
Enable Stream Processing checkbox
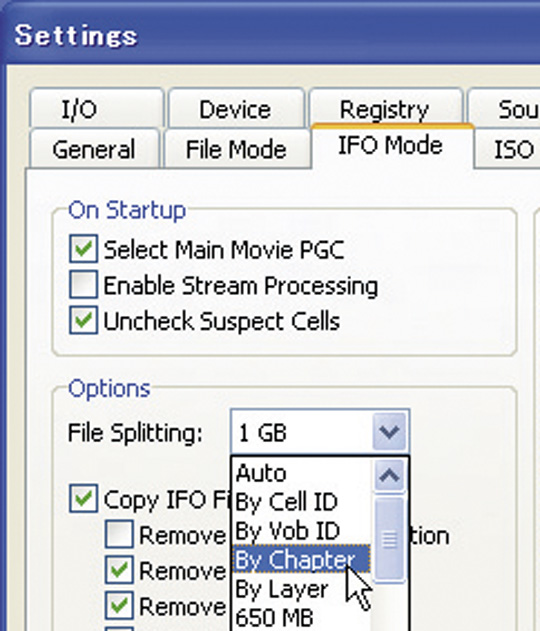point(83,285)
